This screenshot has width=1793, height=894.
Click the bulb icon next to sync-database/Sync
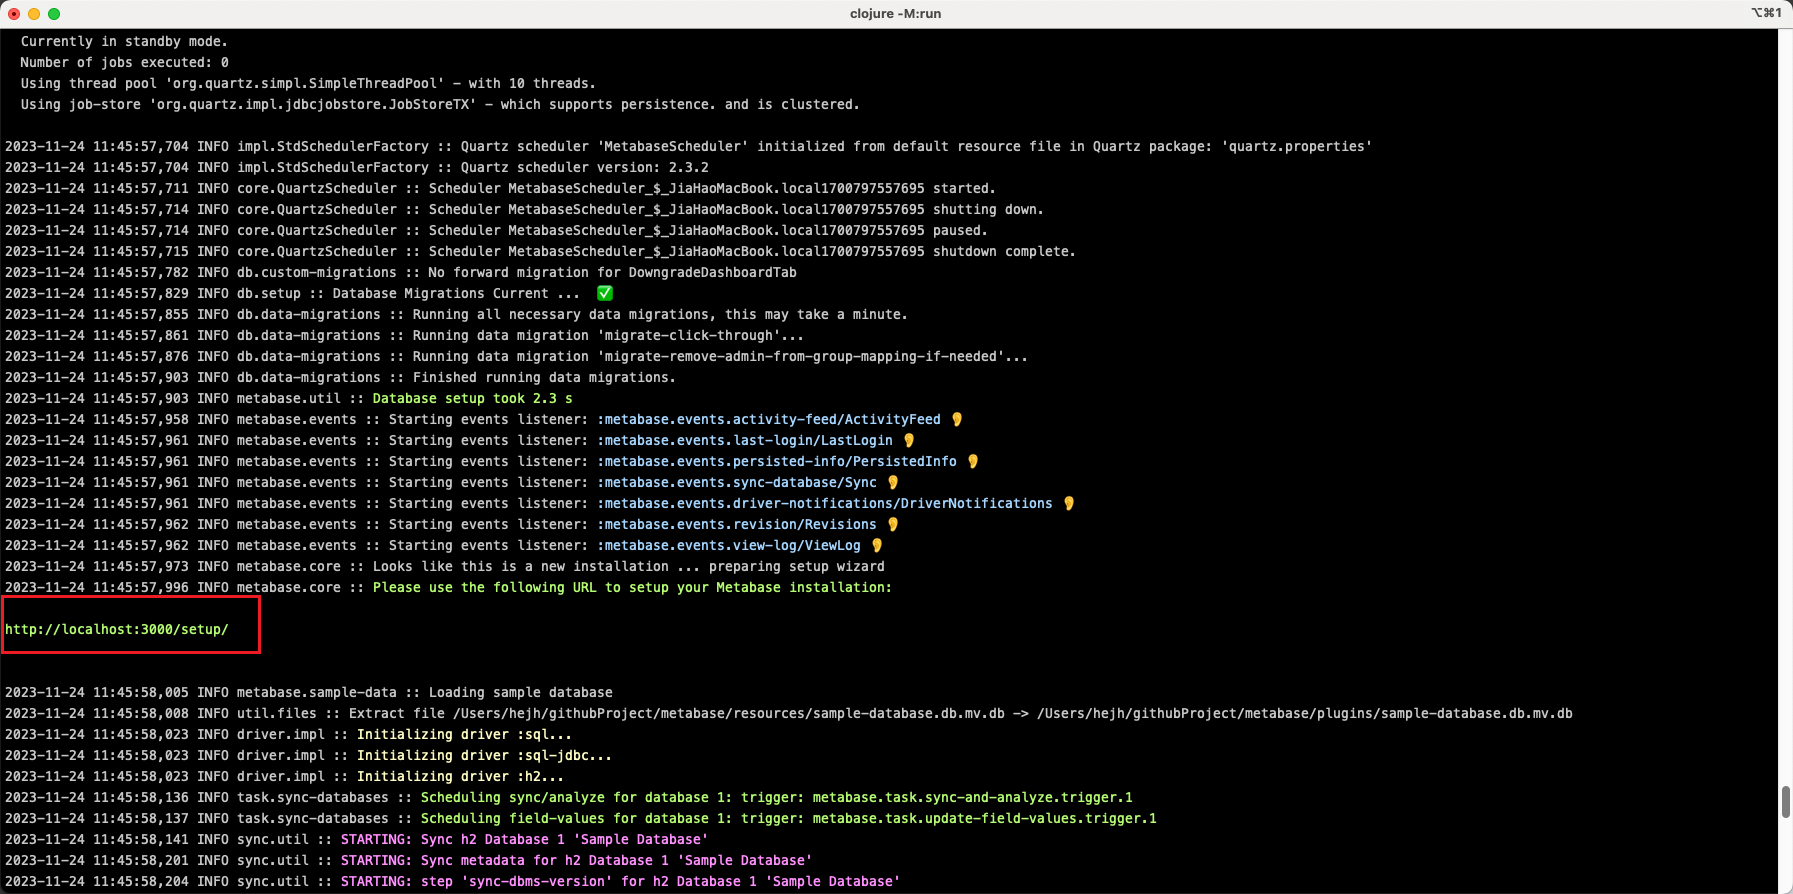click(893, 482)
